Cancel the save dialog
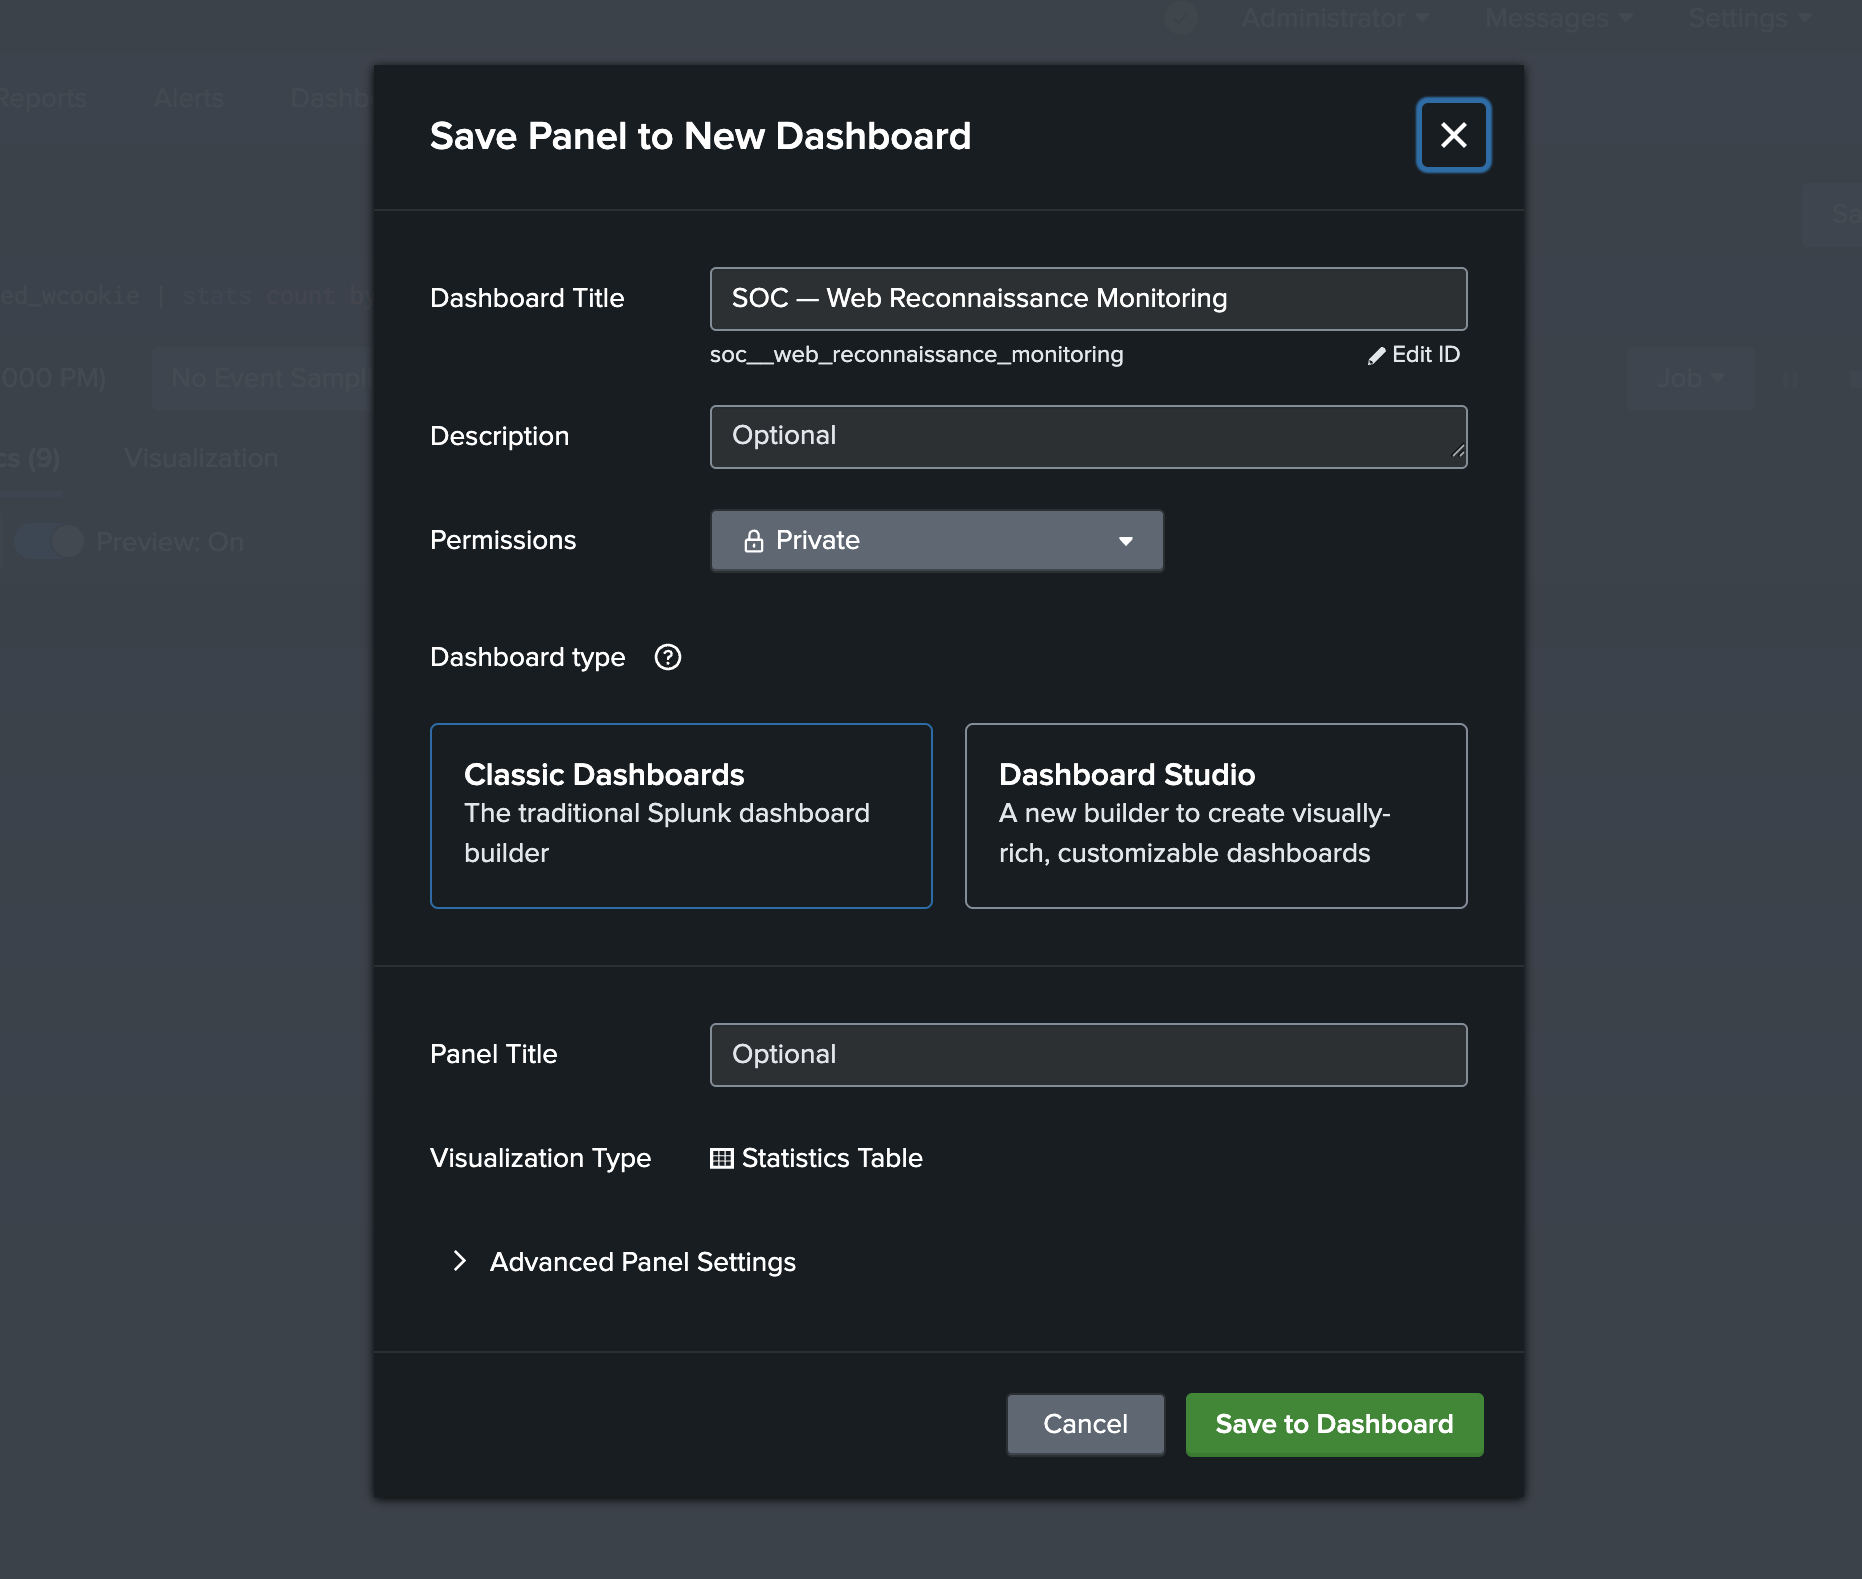This screenshot has width=1862, height=1579. (1085, 1424)
